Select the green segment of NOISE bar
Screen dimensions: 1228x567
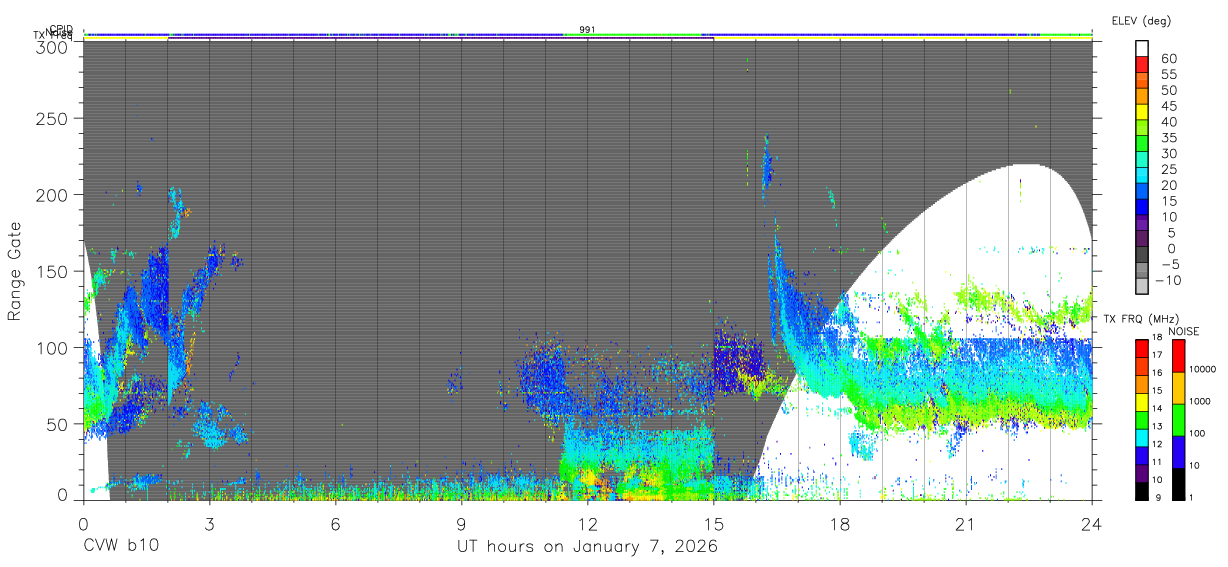click(x=1179, y=420)
